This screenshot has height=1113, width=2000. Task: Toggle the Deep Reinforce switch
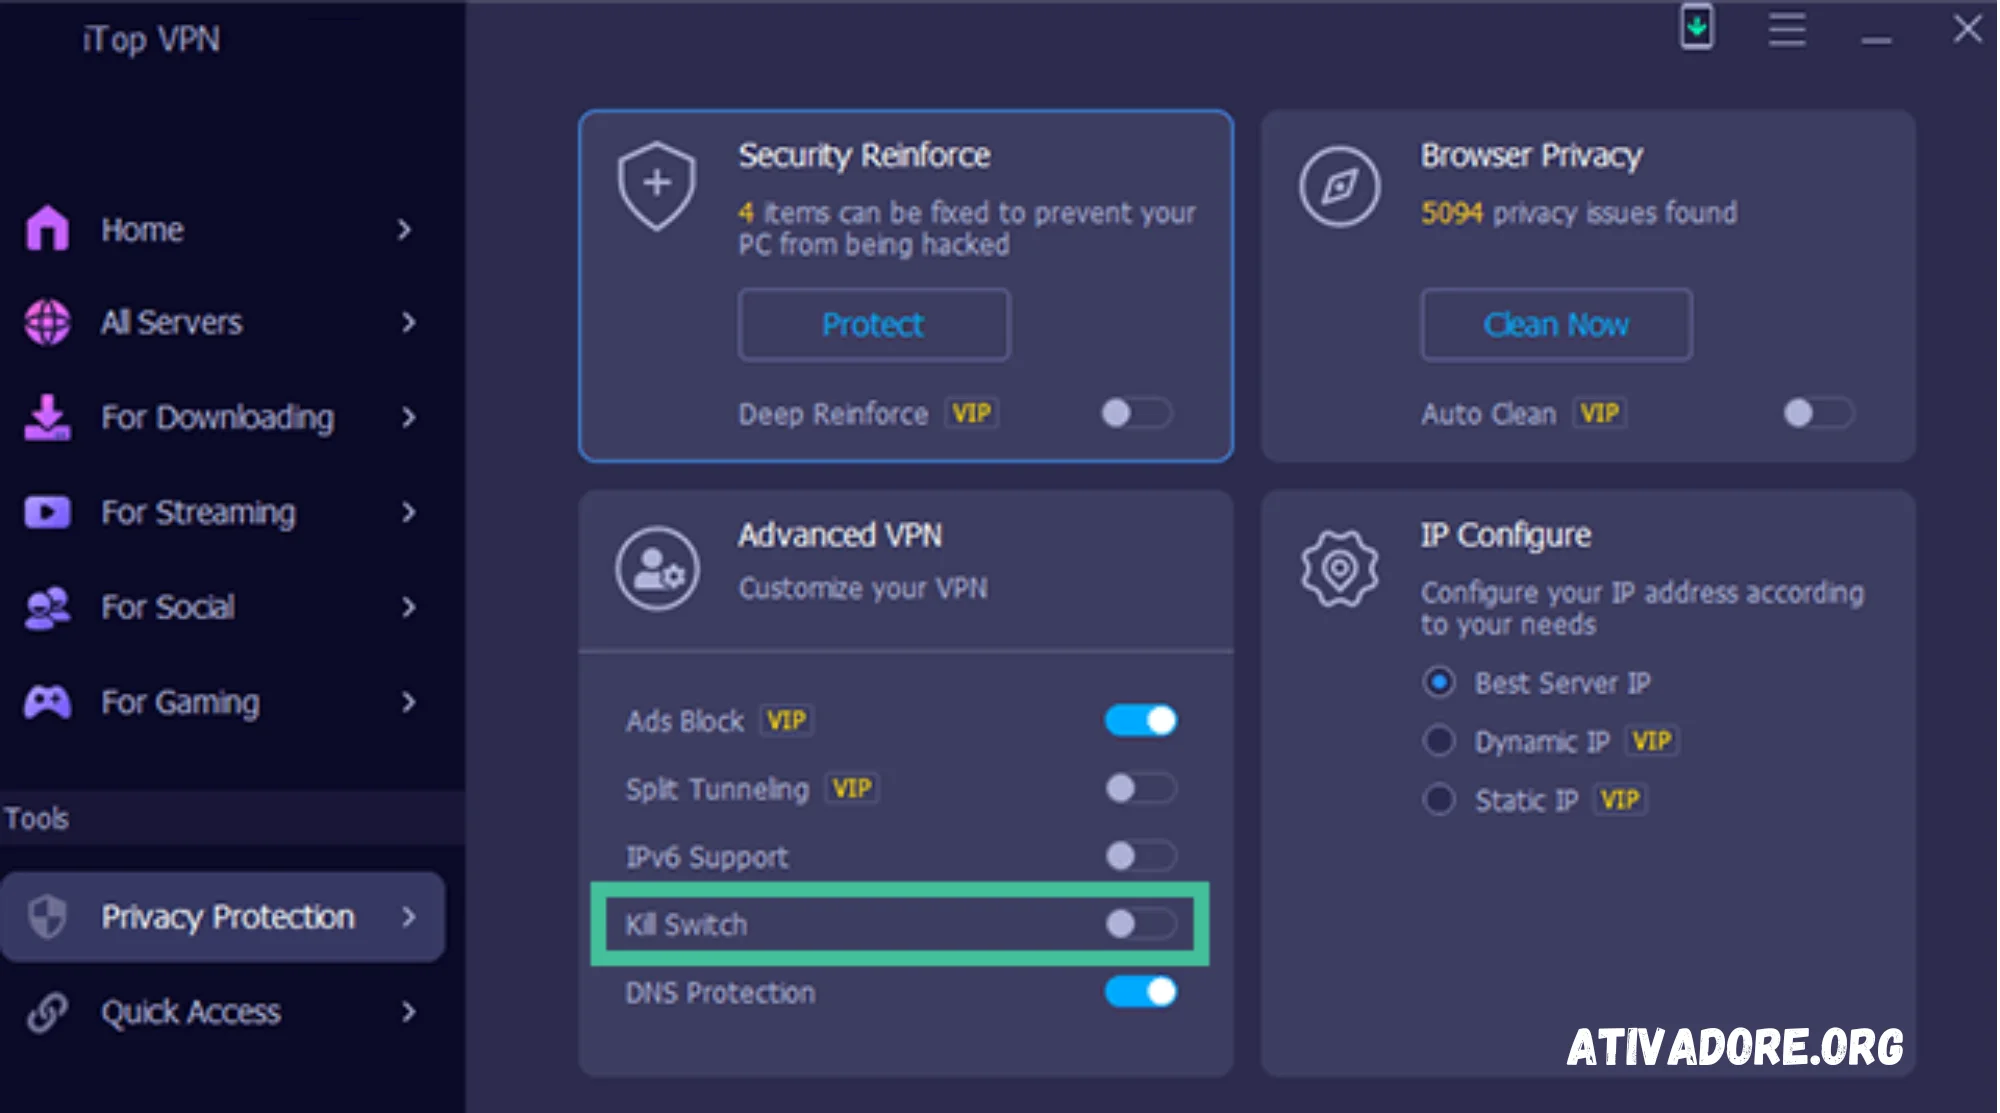tap(1136, 412)
